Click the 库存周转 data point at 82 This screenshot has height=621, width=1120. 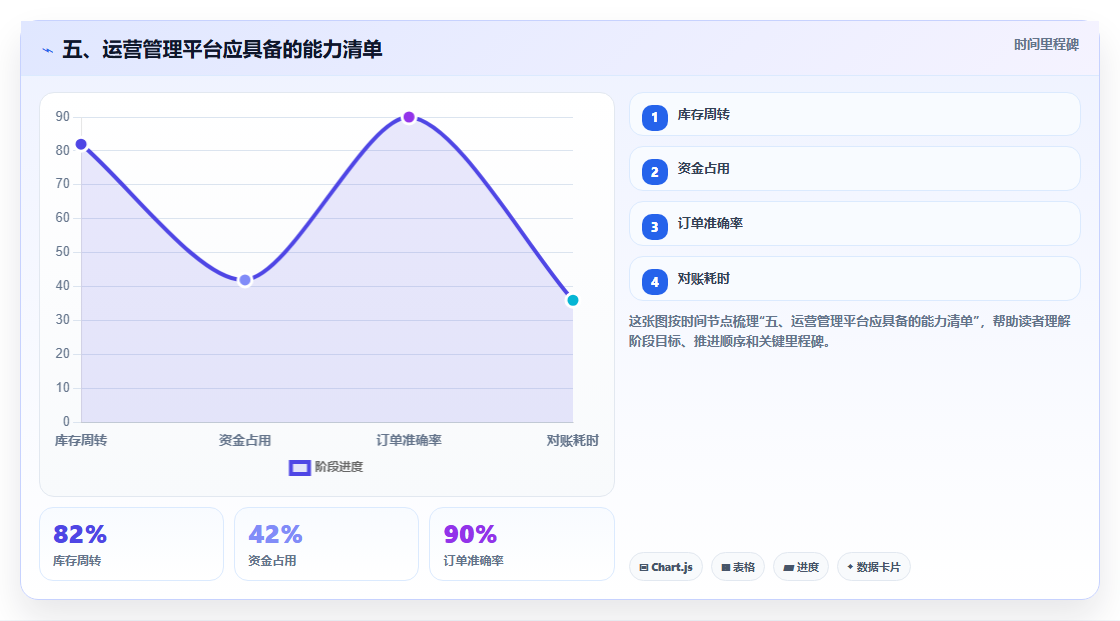(81, 144)
